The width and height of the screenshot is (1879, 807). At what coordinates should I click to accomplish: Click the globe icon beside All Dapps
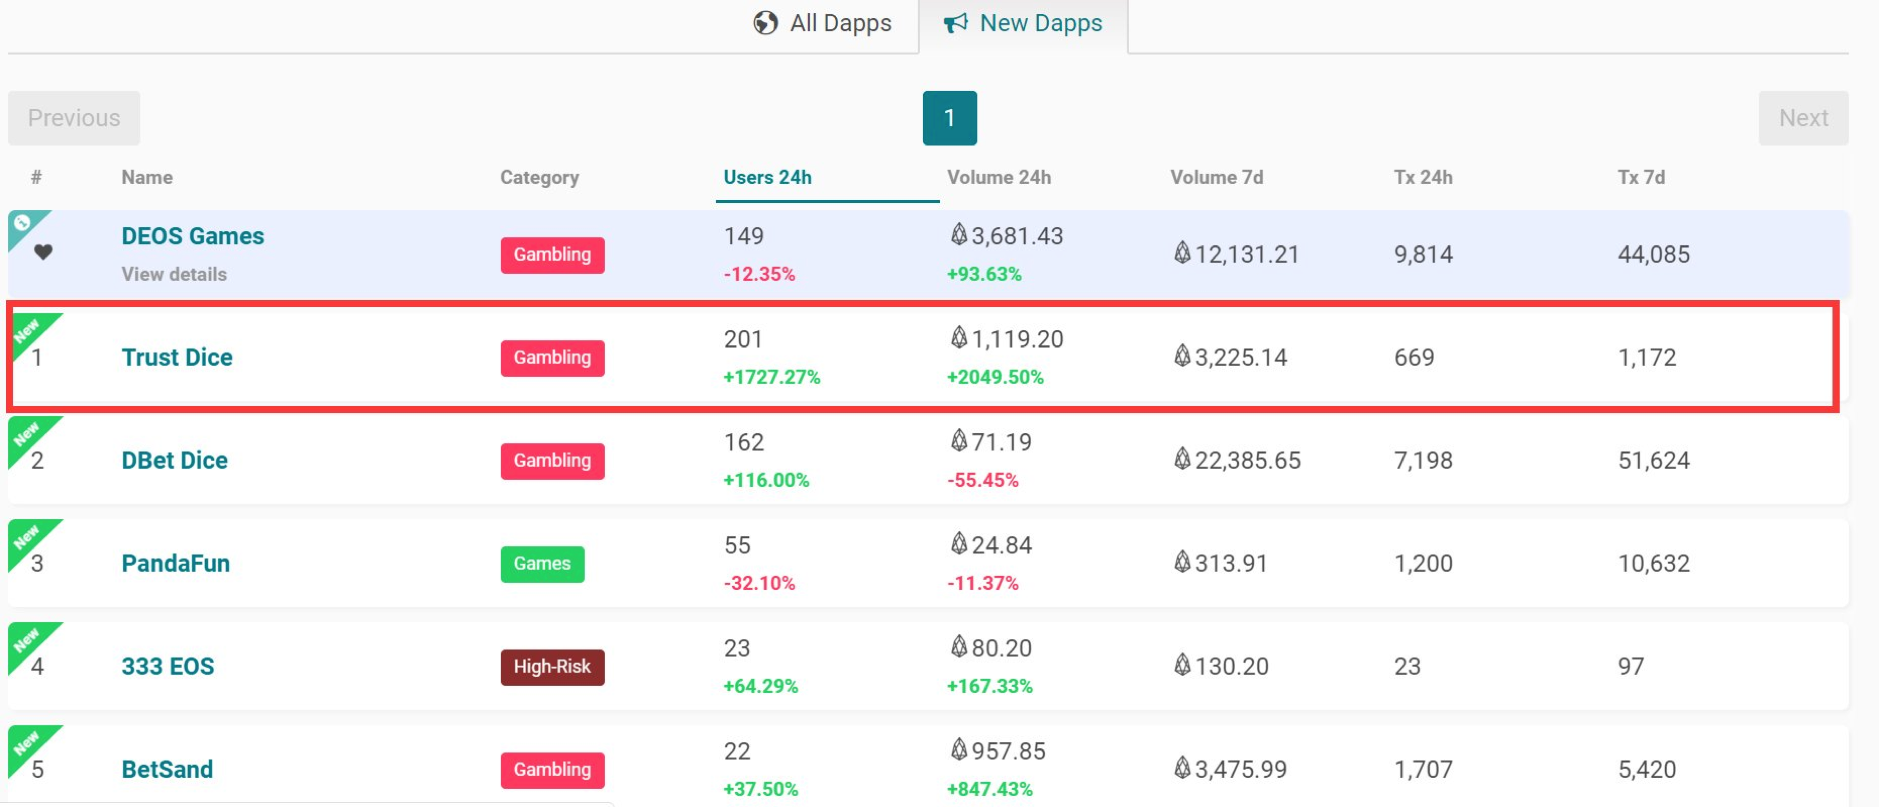[766, 23]
